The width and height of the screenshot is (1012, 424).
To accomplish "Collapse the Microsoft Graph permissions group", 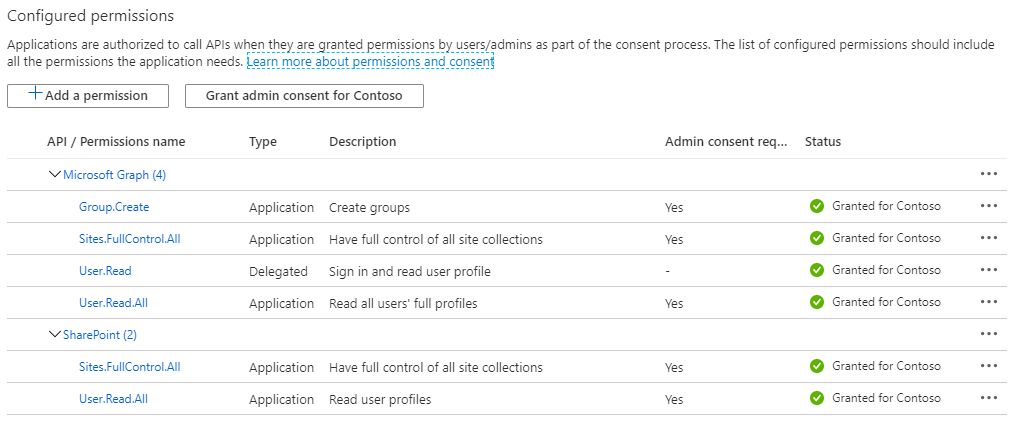I will [55, 174].
